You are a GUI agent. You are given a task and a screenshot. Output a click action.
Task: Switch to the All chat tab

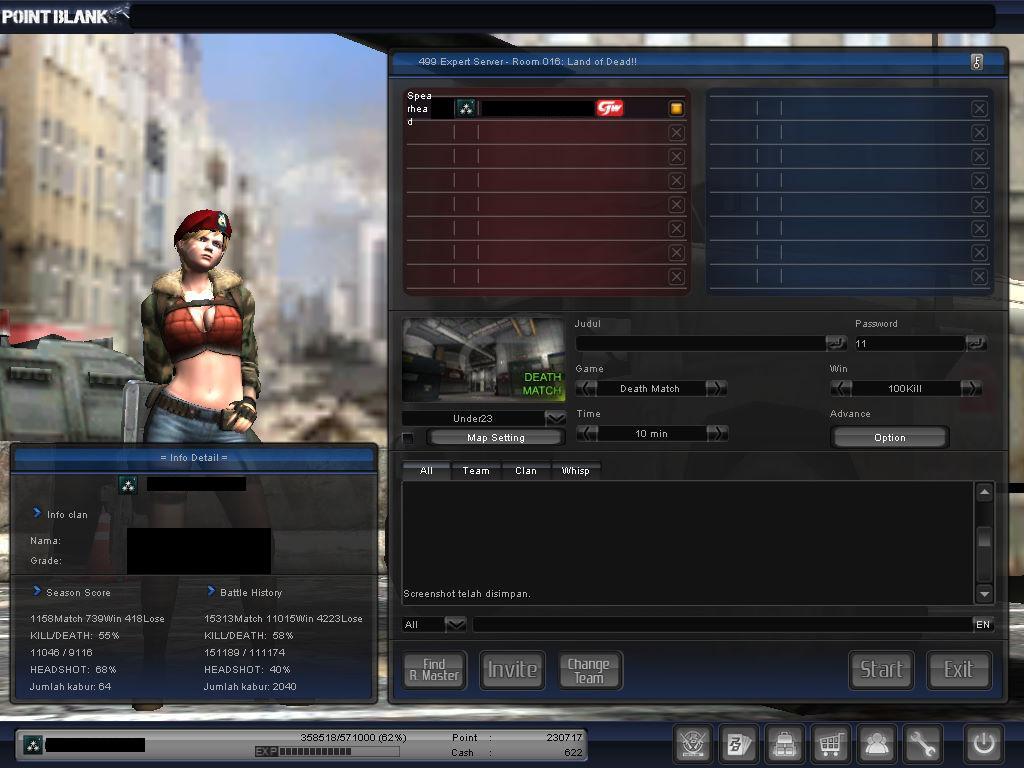pos(426,471)
